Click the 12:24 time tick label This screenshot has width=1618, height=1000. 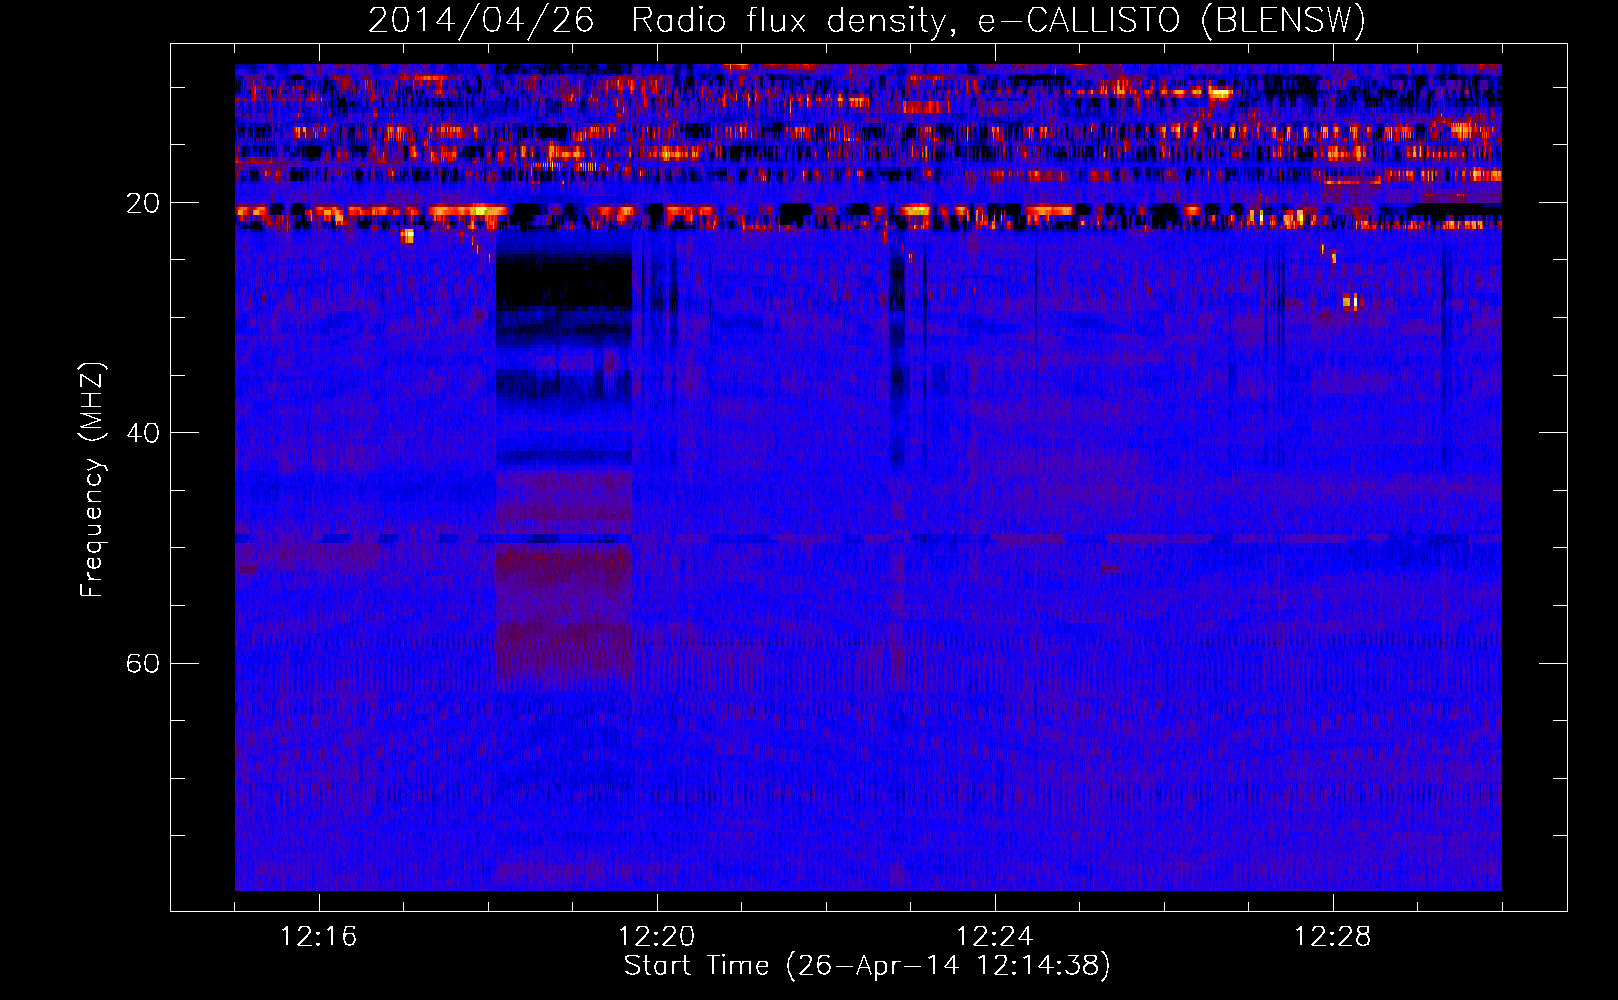(994, 937)
